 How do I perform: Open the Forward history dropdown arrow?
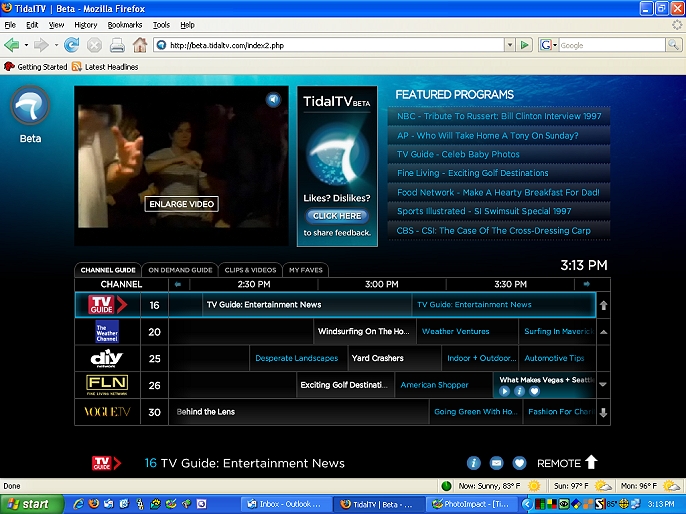tap(56, 45)
